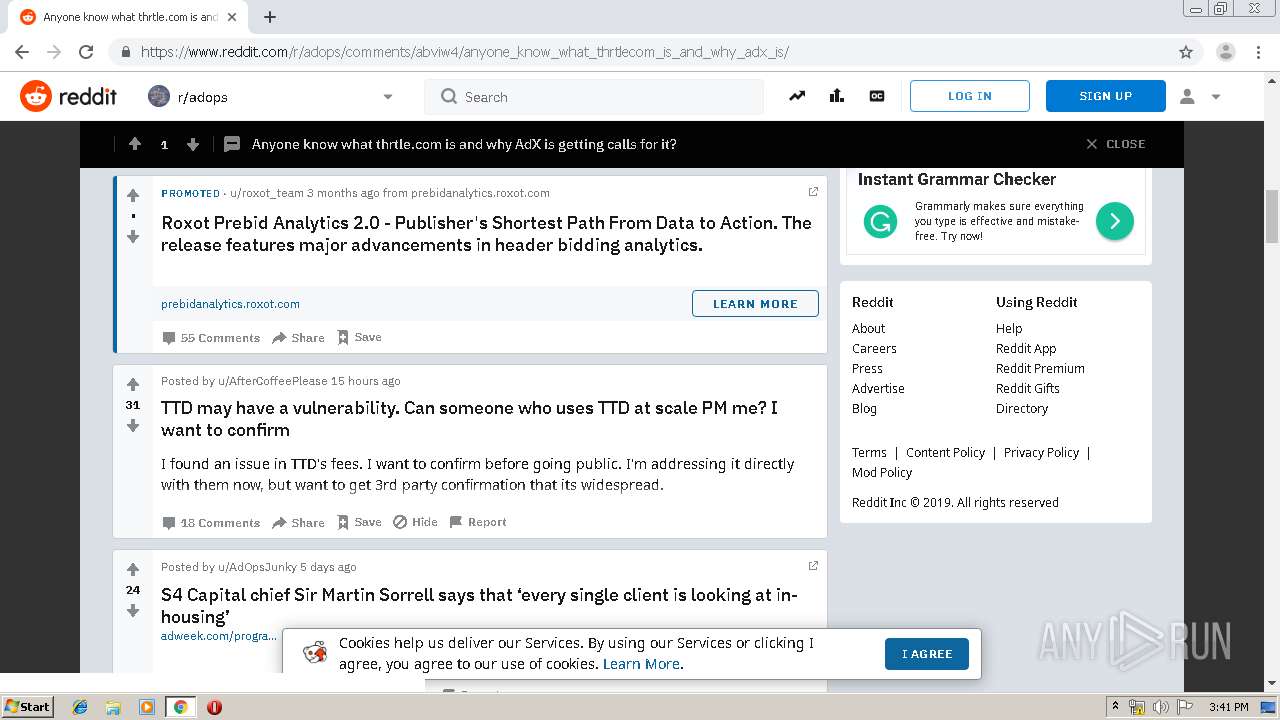Save the TTD vulnerability post

click(359, 522)
